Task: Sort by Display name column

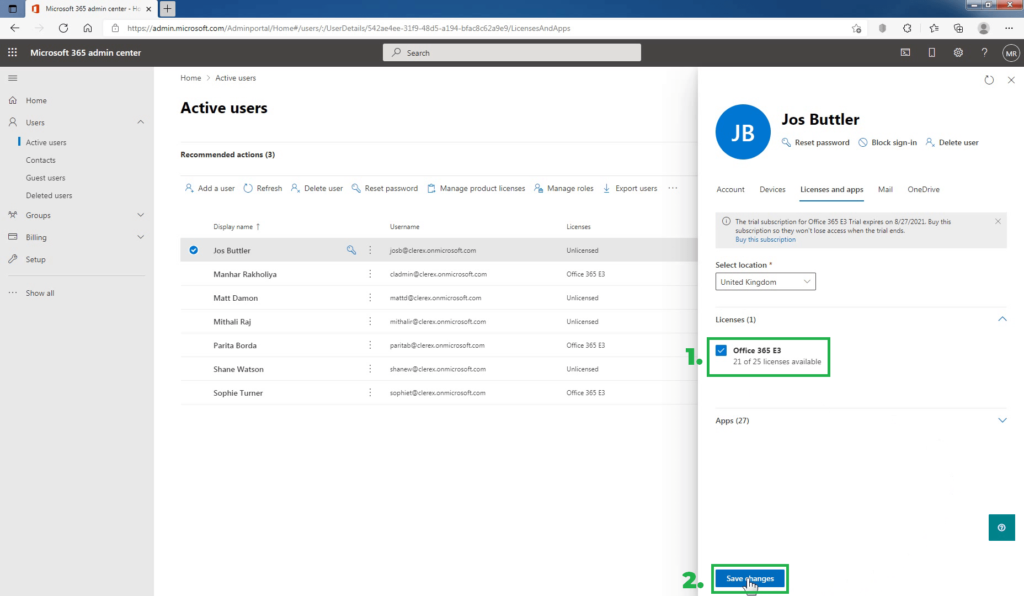Action: [x=236, y=227]
